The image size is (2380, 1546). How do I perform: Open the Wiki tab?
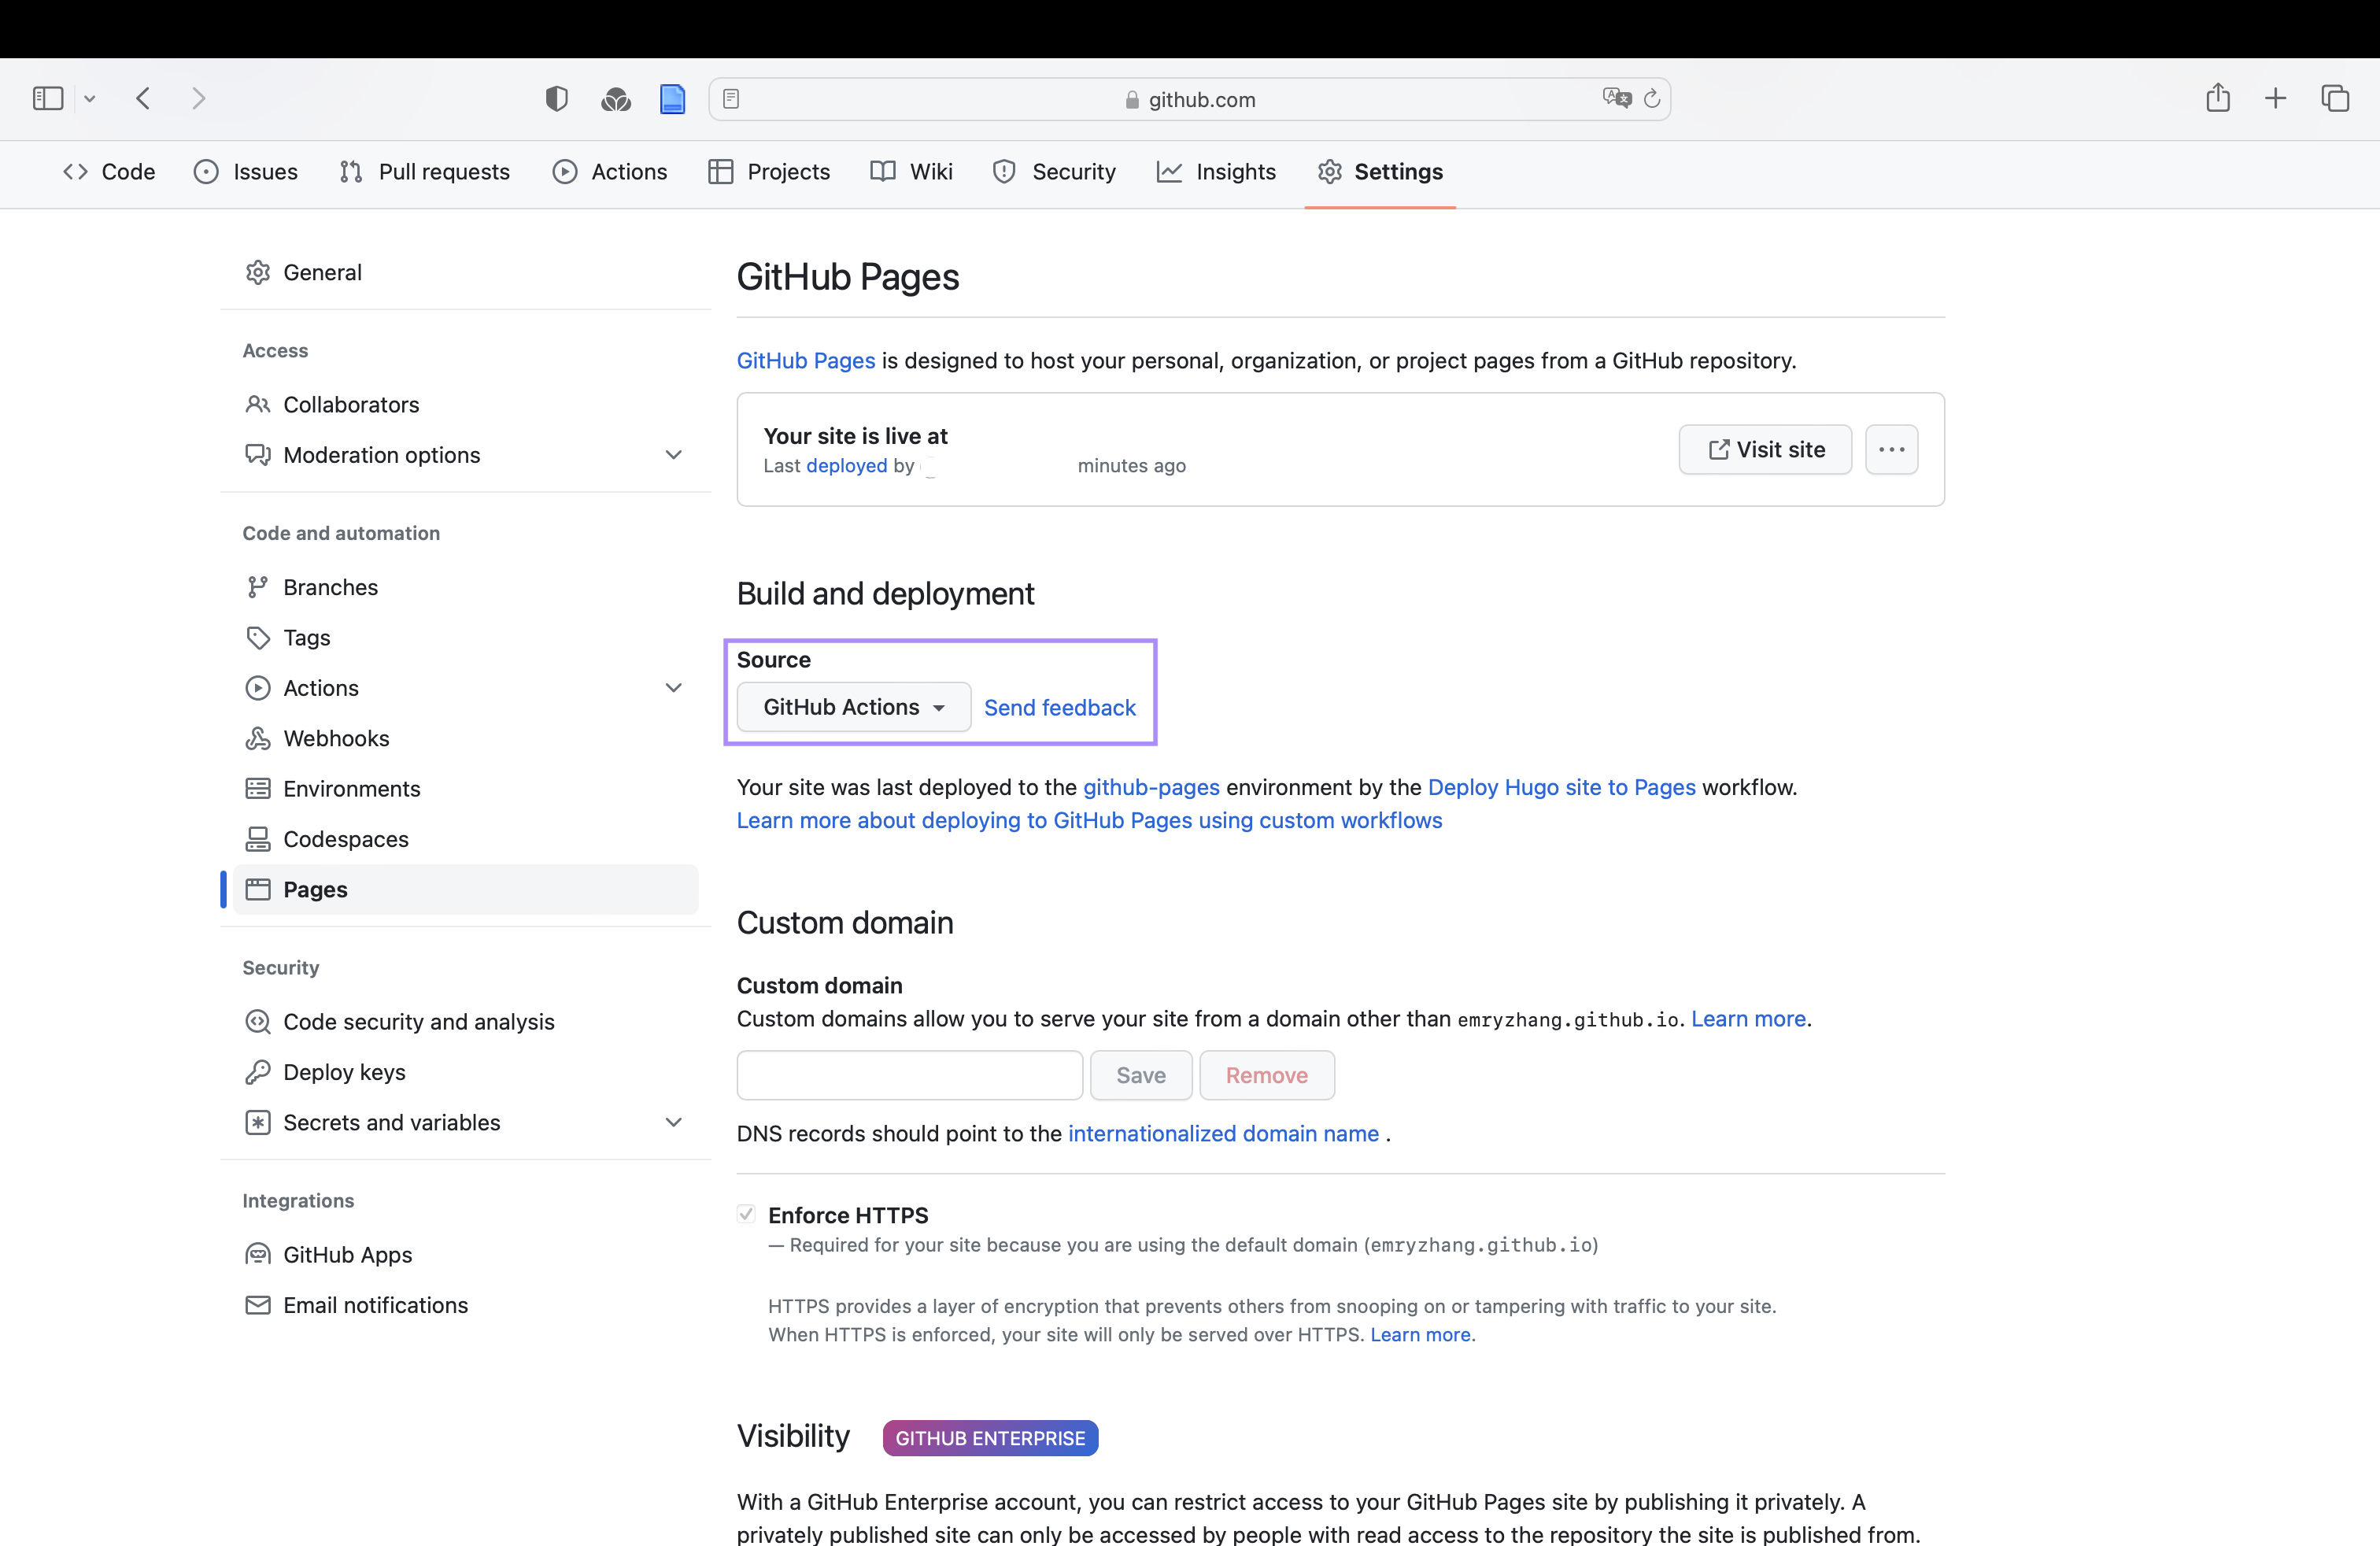(x=911, y=172)
